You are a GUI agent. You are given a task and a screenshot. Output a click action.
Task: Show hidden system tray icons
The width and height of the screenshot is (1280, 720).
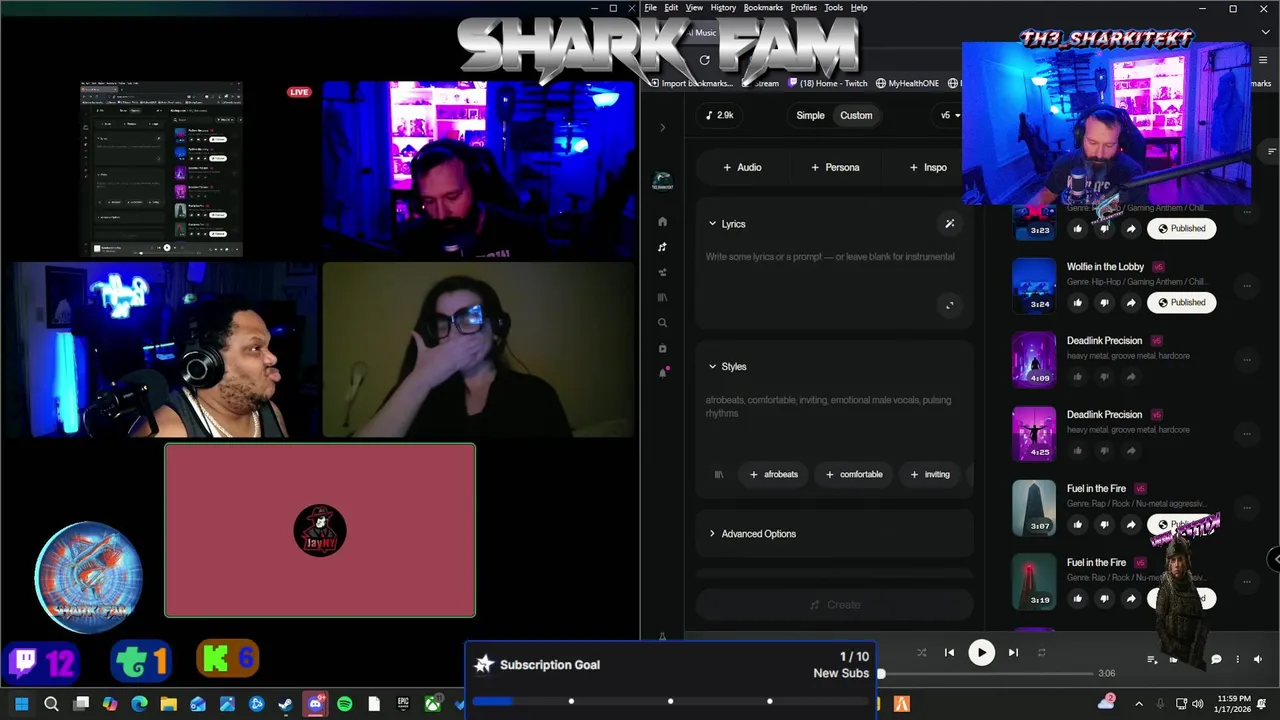(1138, 704)
